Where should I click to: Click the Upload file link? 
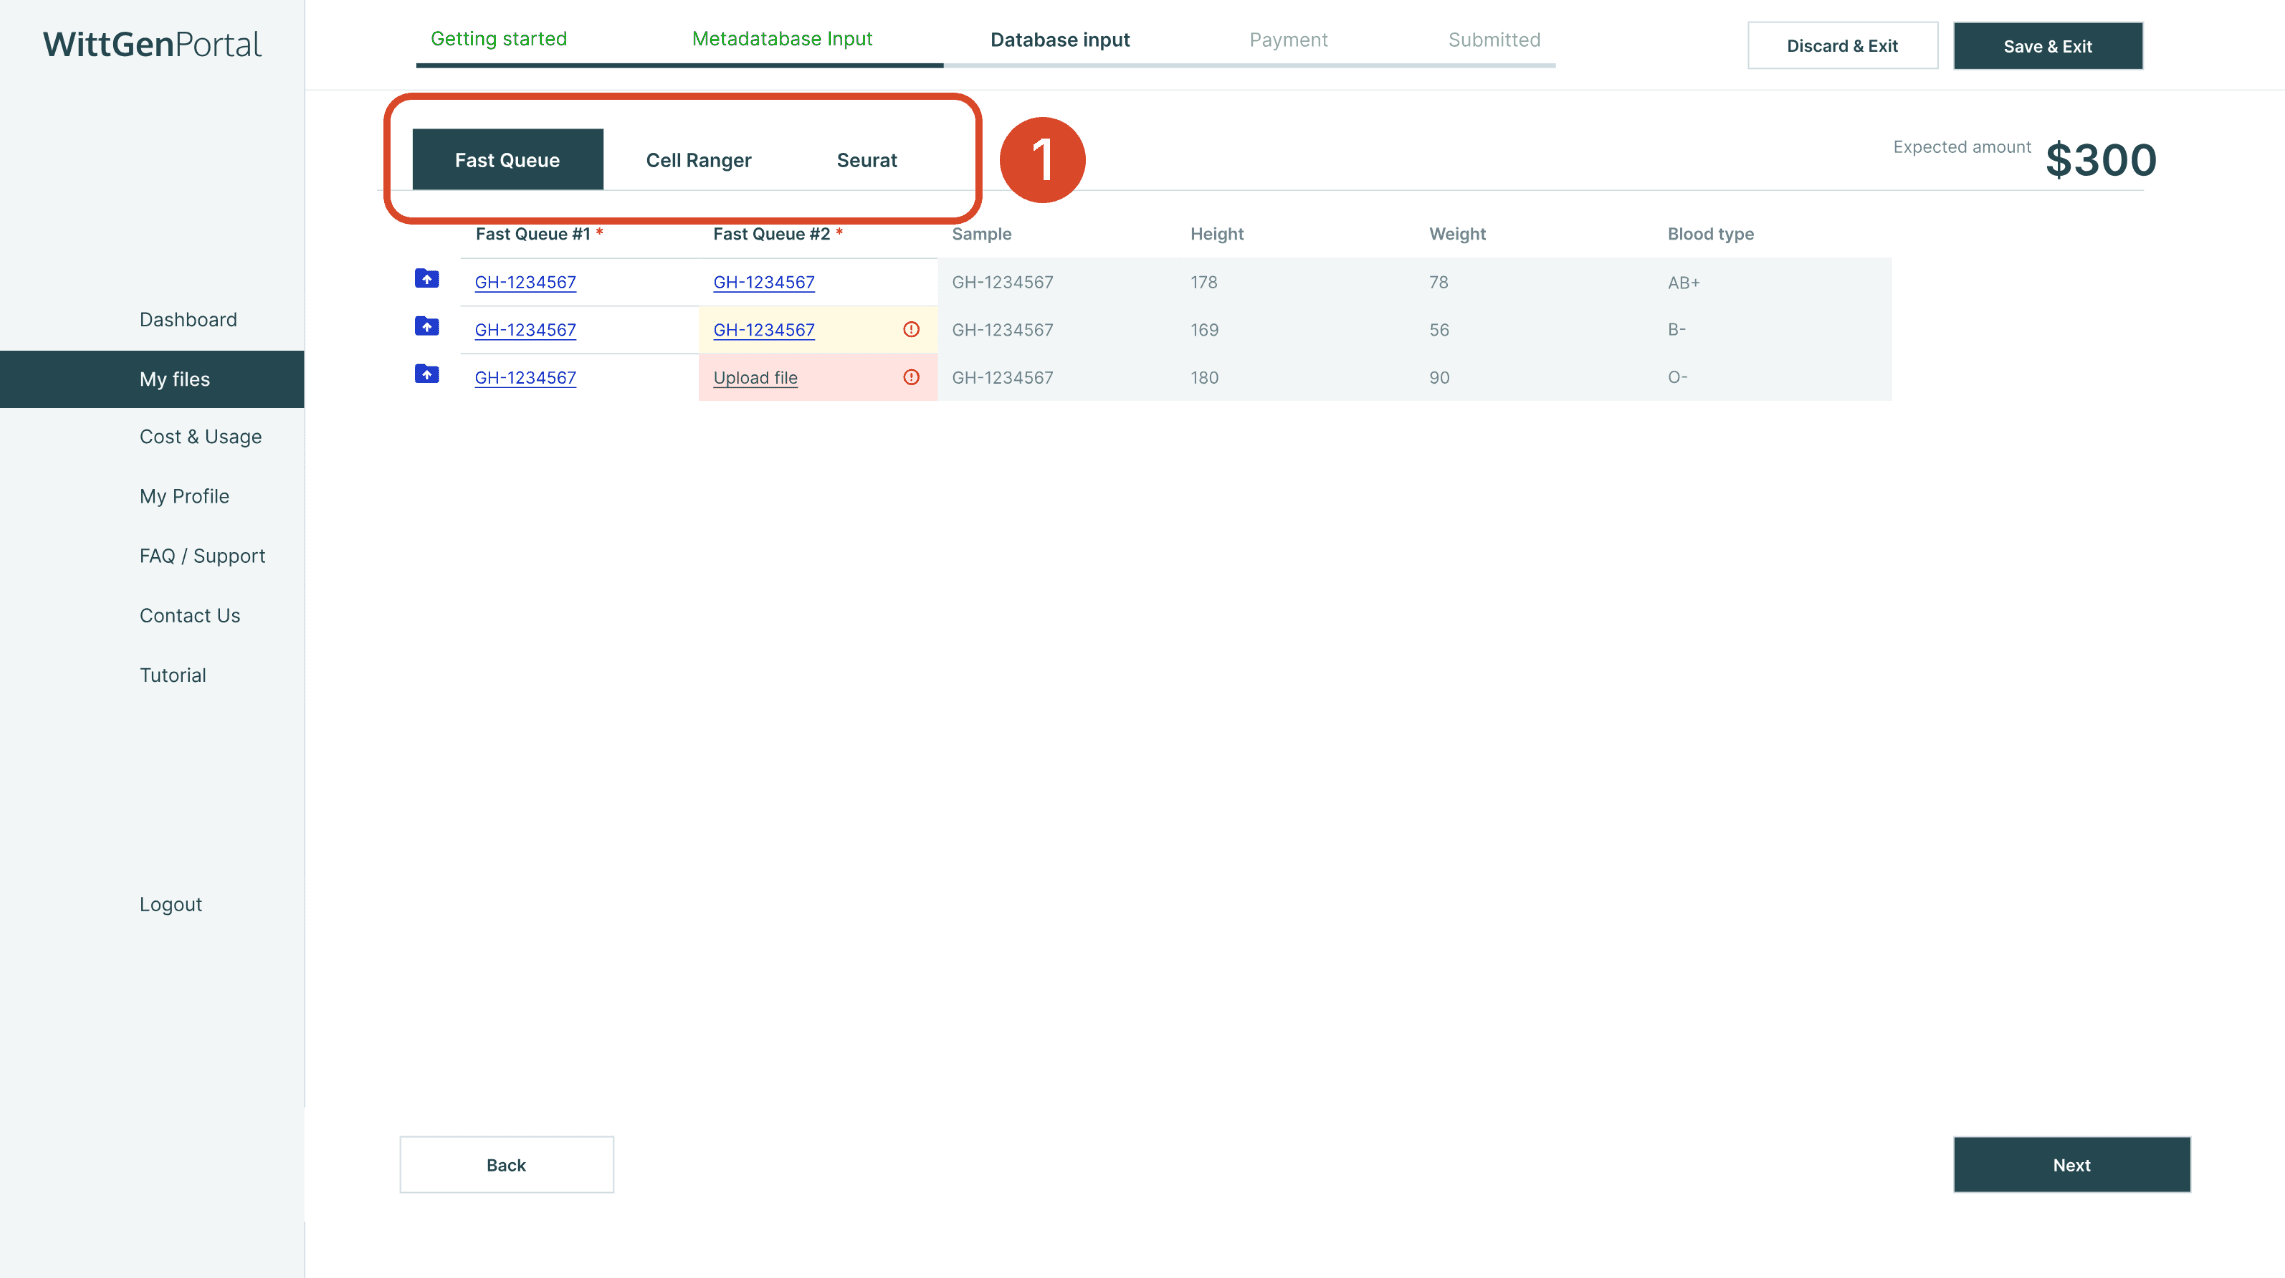tap(755, 378)
